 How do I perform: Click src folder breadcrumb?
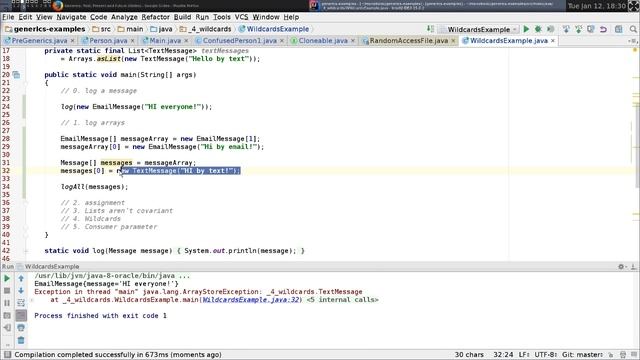(x=101, y=29)
